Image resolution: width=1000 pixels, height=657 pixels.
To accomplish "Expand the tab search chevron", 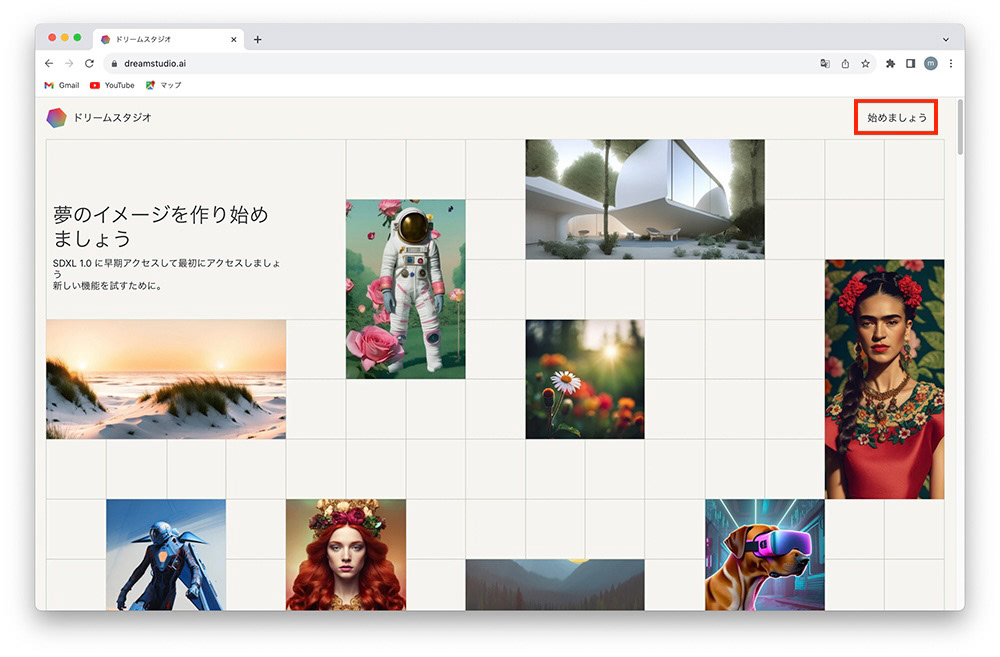I will [x=946, y=40].
